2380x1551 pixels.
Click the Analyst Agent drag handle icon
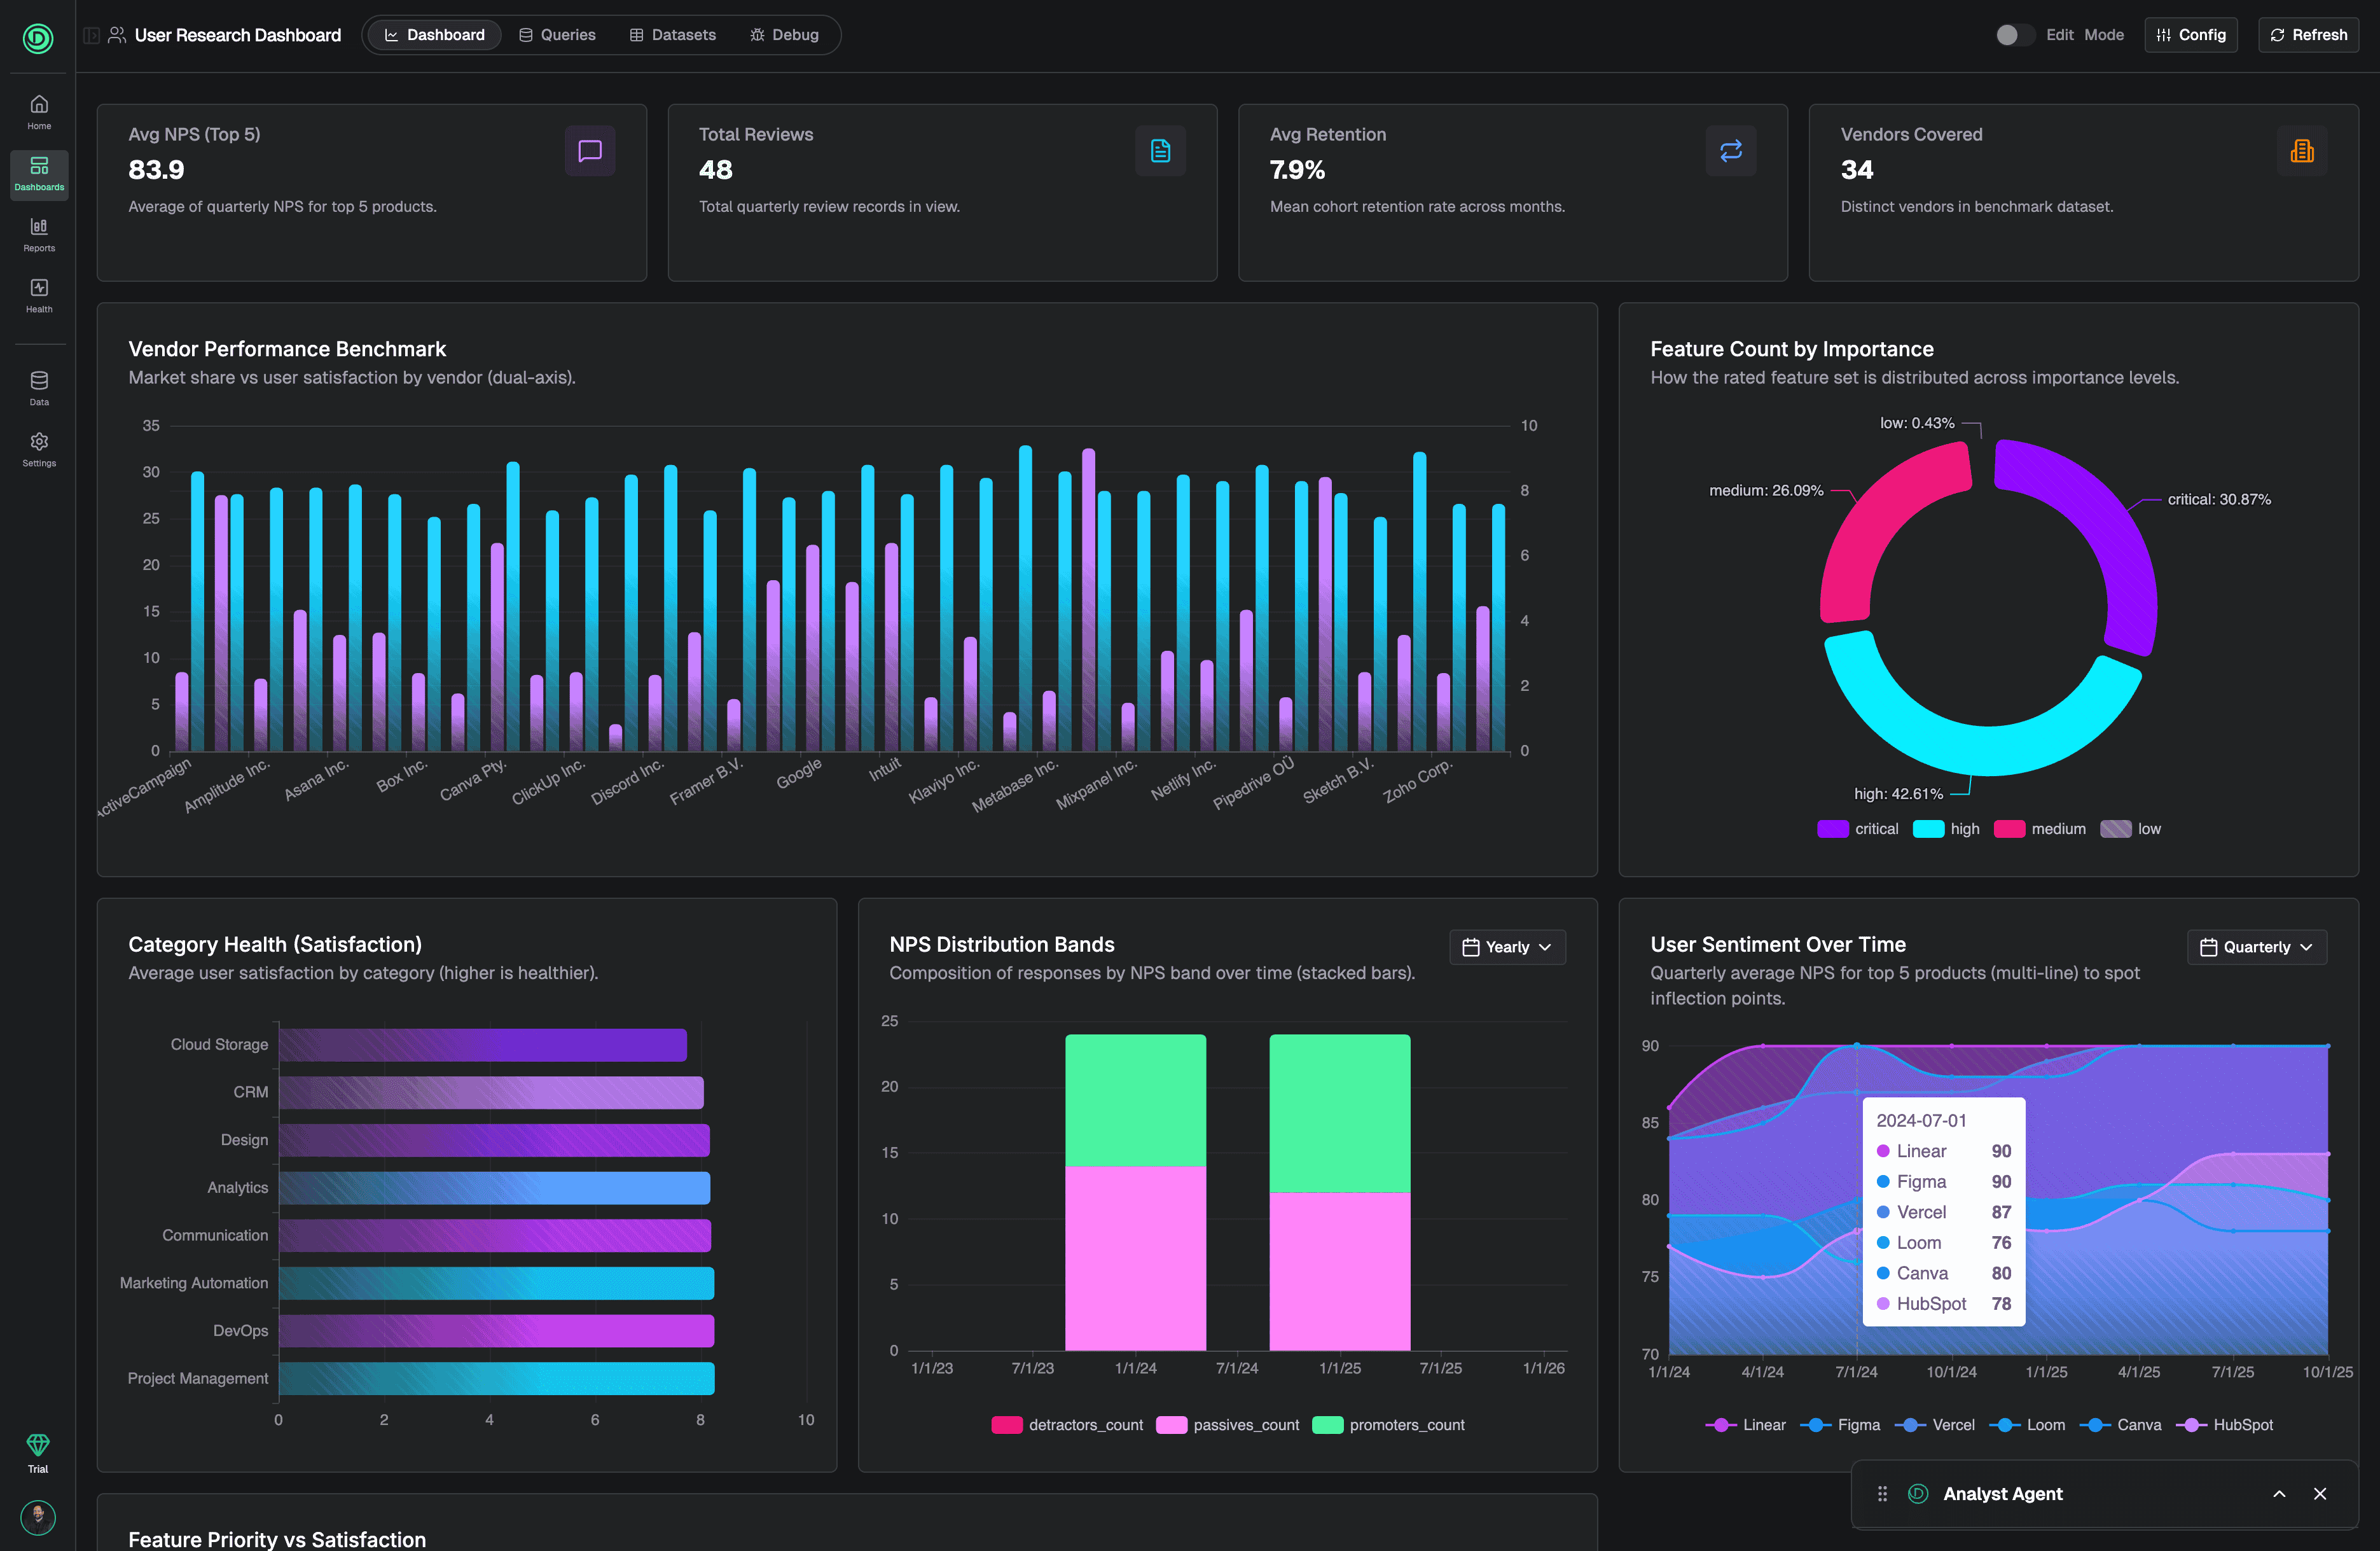click(1882, 1493)
